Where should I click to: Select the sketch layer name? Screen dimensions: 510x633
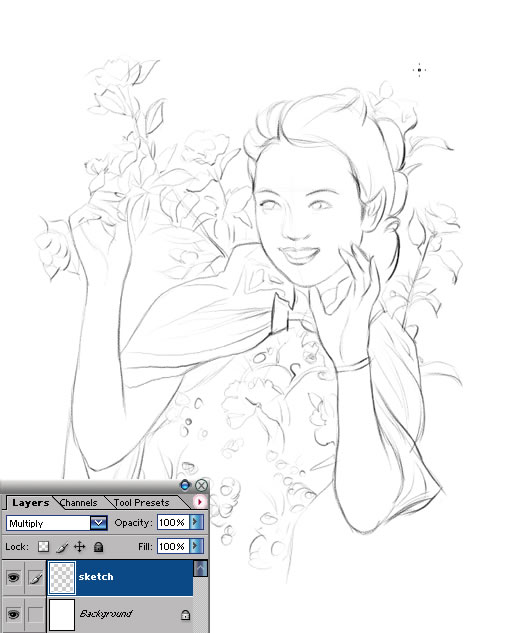click(96, 576)
